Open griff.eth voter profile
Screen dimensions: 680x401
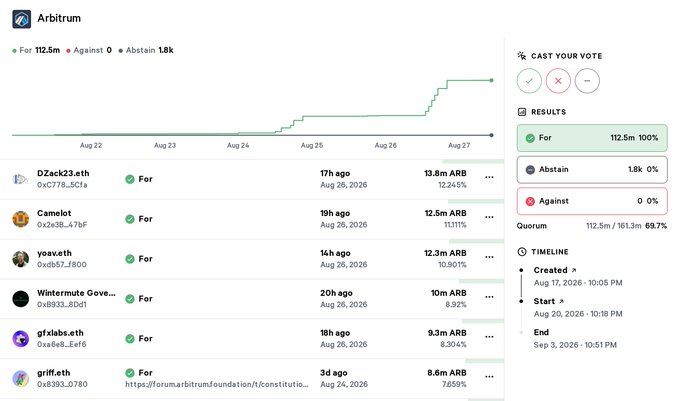click(54, 373)
